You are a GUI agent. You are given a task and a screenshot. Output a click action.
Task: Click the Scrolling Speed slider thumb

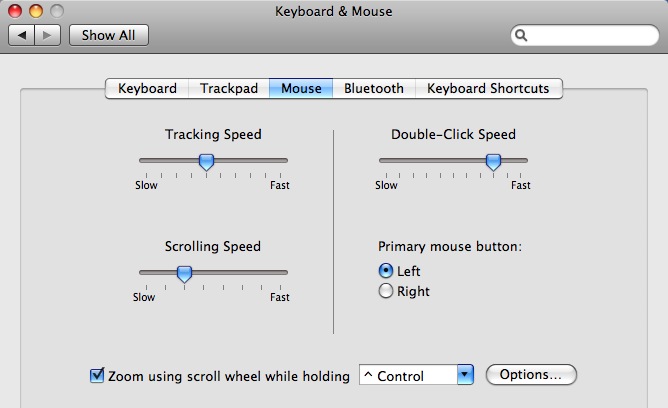(184, 274)
